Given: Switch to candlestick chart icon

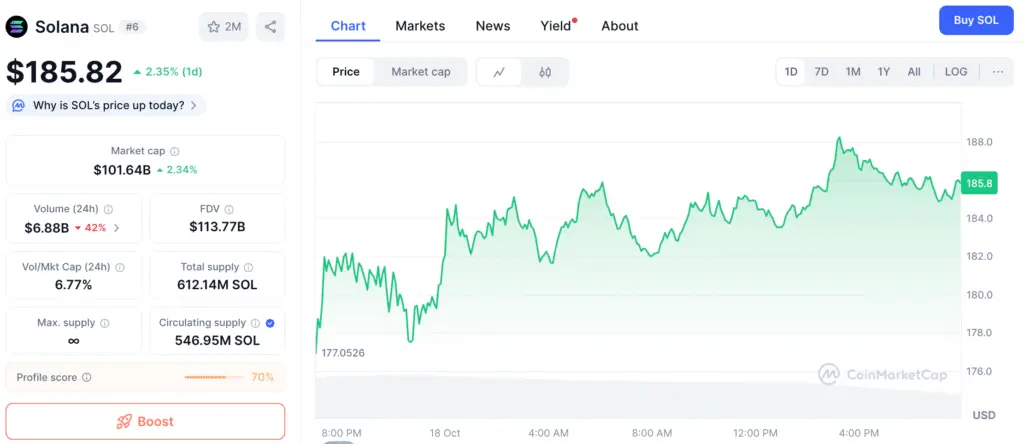Looking at the screenshot, I should (x=545, y=72).
